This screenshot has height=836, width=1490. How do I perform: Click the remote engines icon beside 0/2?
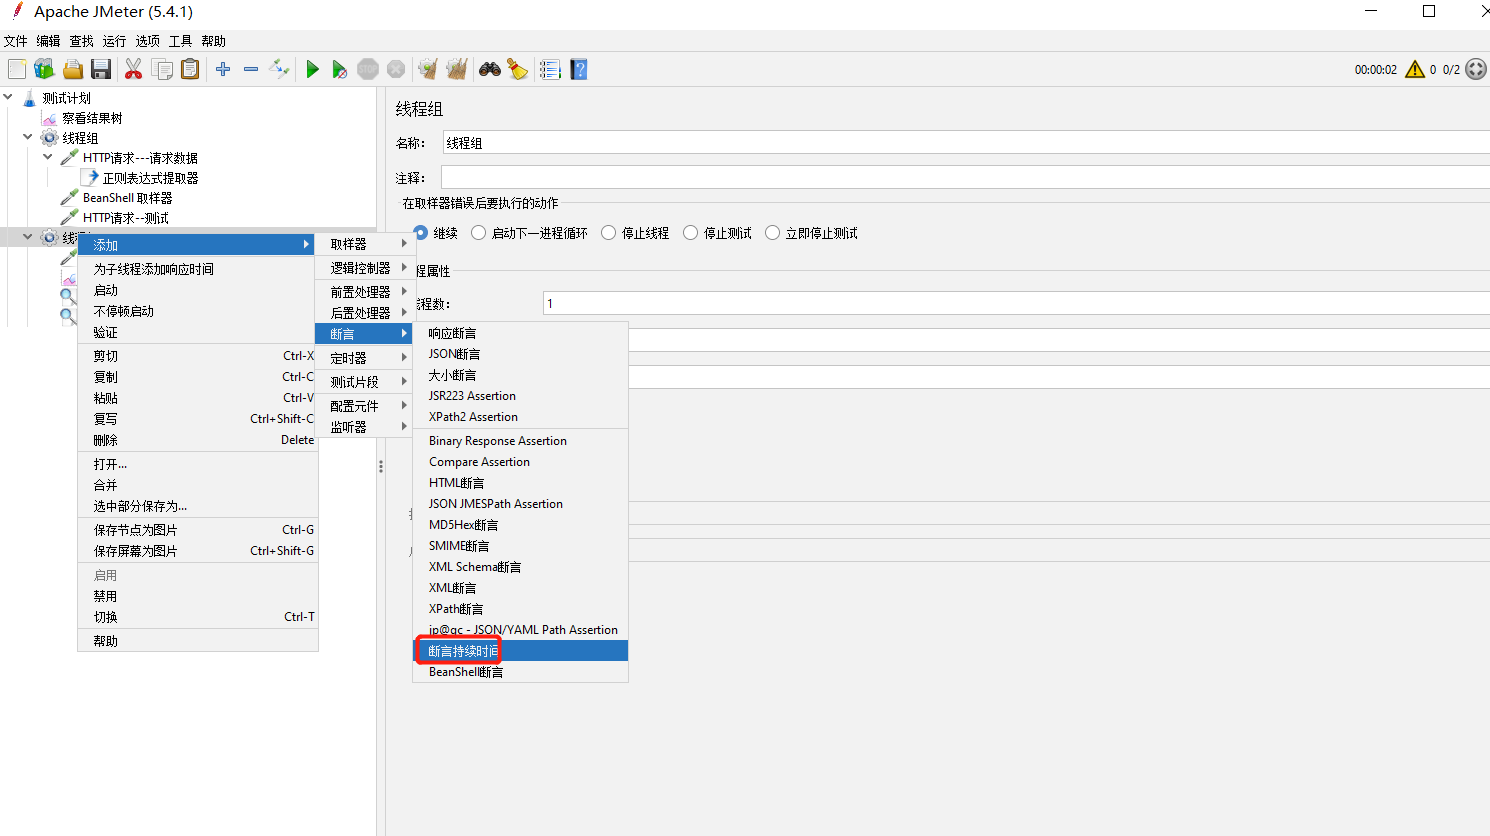click(x=1476, y=69)
